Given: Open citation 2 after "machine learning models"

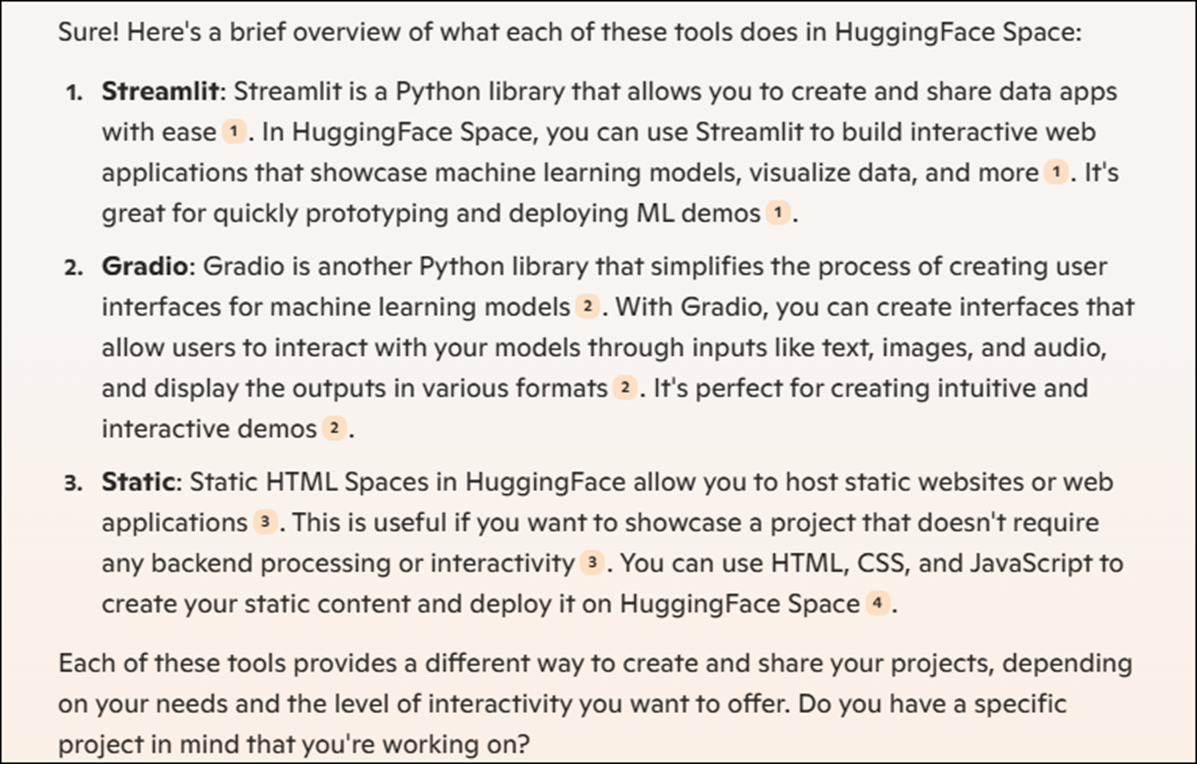Looking at the screenshot, I should [586, 306].
